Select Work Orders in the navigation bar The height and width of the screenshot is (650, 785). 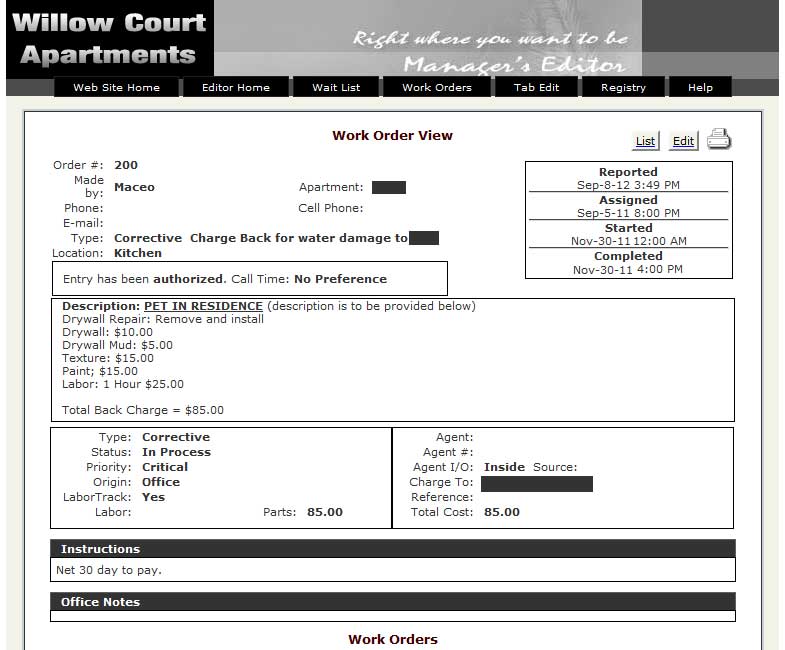[x=436, y=88]
